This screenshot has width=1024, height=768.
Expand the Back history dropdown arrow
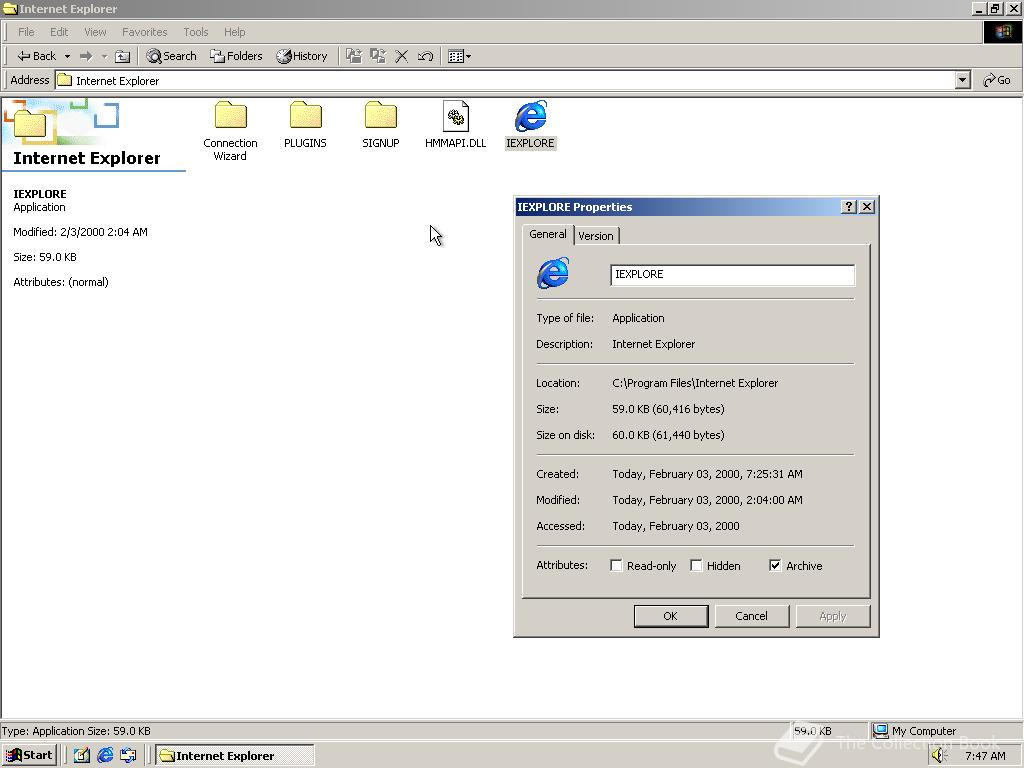coord(67,56)
